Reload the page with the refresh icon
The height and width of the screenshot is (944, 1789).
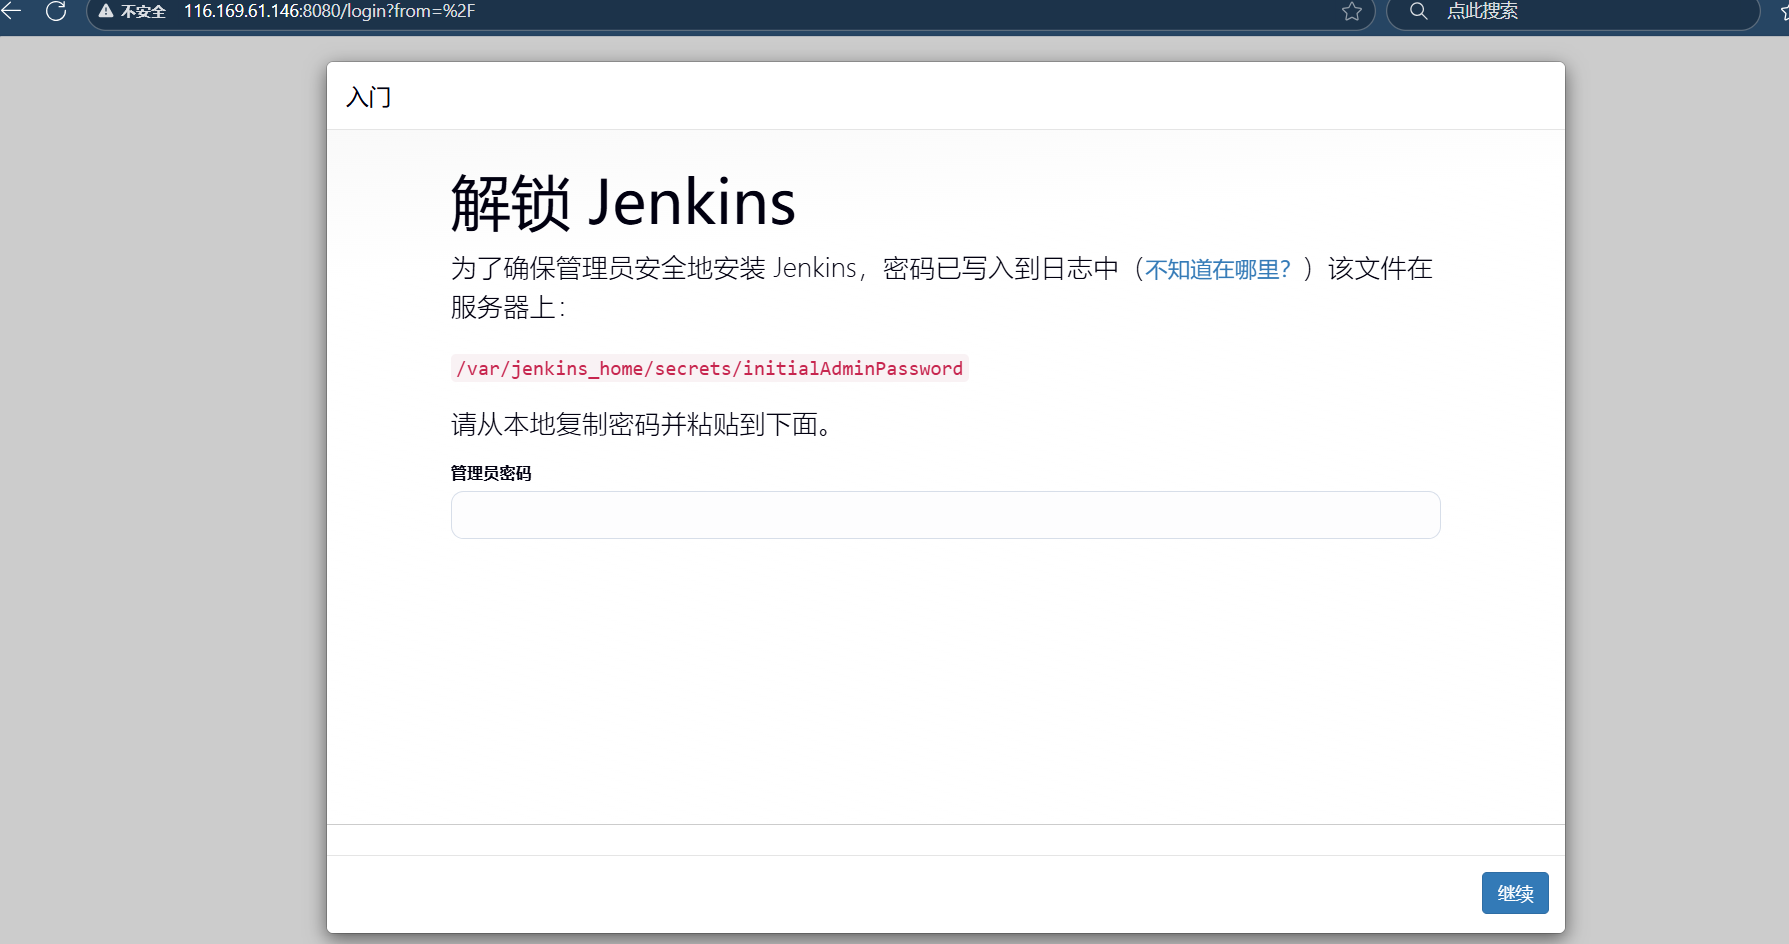56,11
